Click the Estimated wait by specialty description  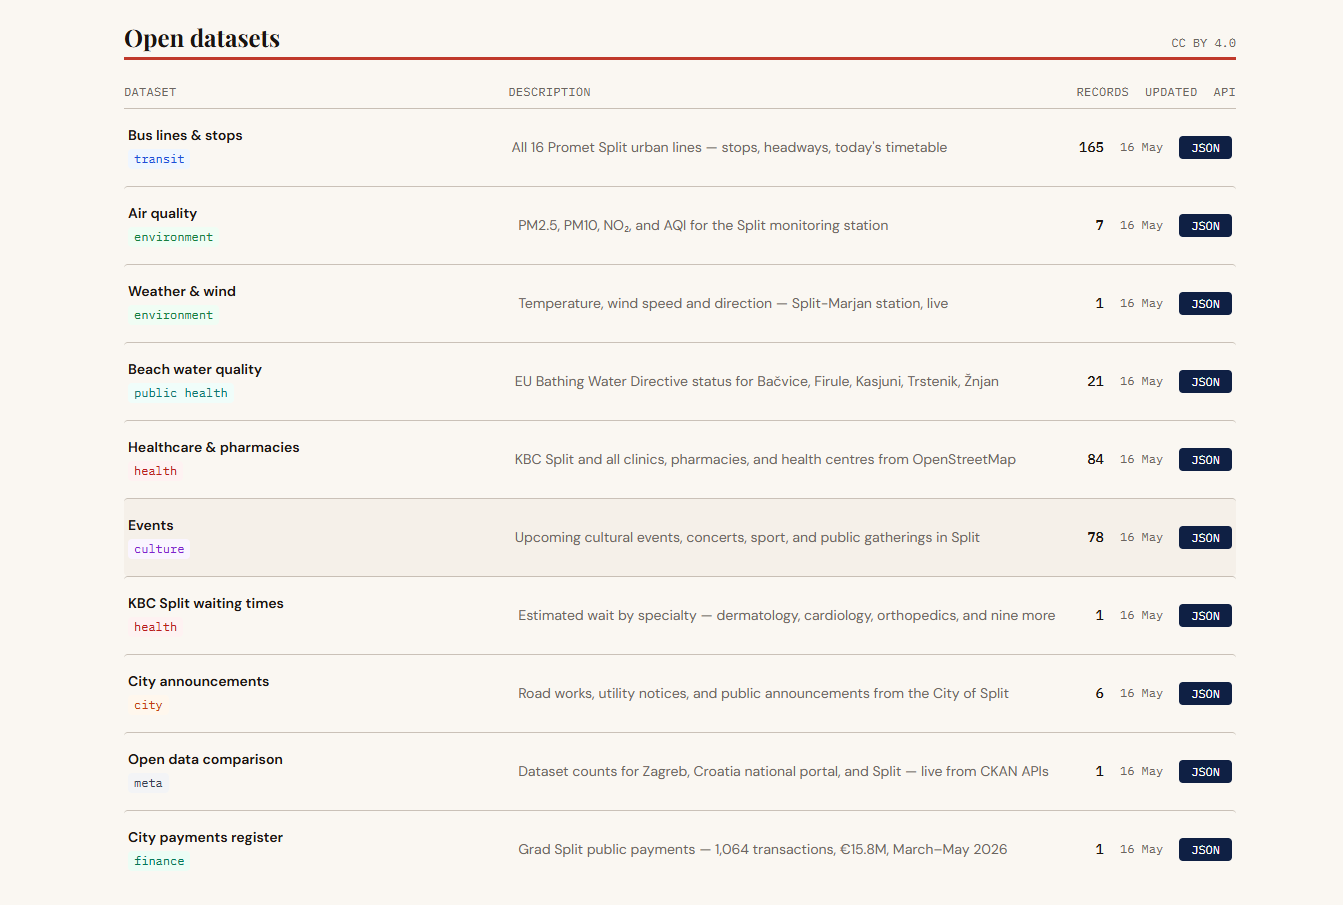click(786, 615)
